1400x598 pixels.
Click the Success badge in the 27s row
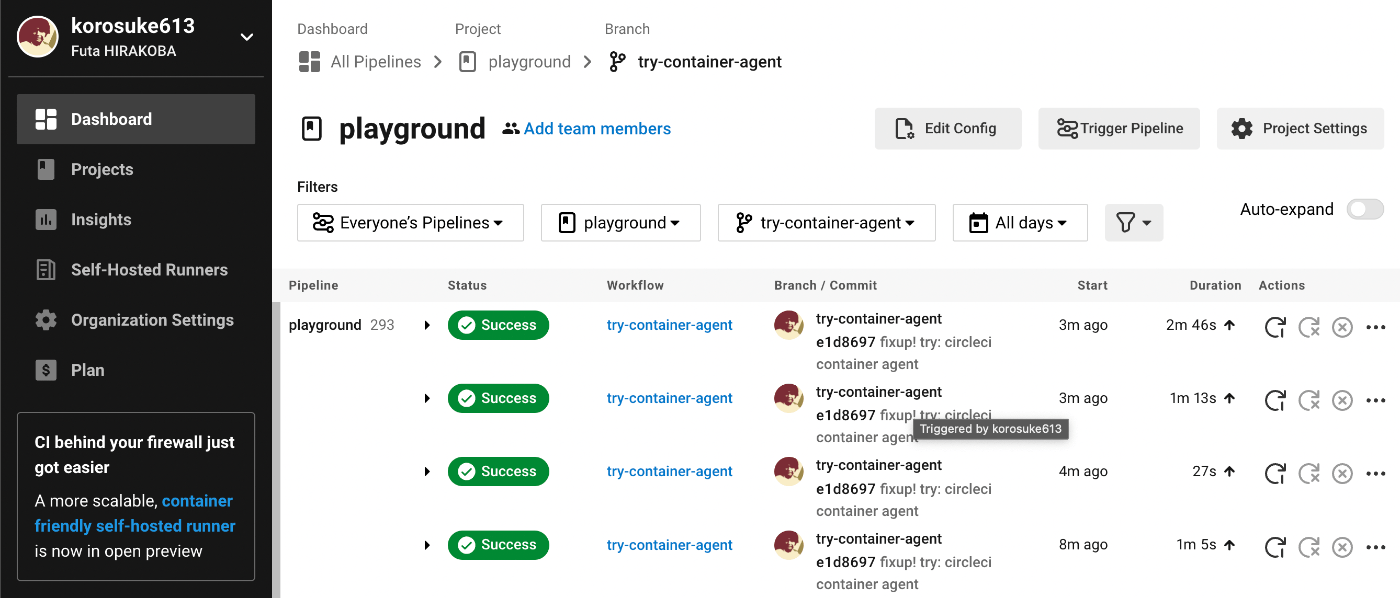click(498, 471)
